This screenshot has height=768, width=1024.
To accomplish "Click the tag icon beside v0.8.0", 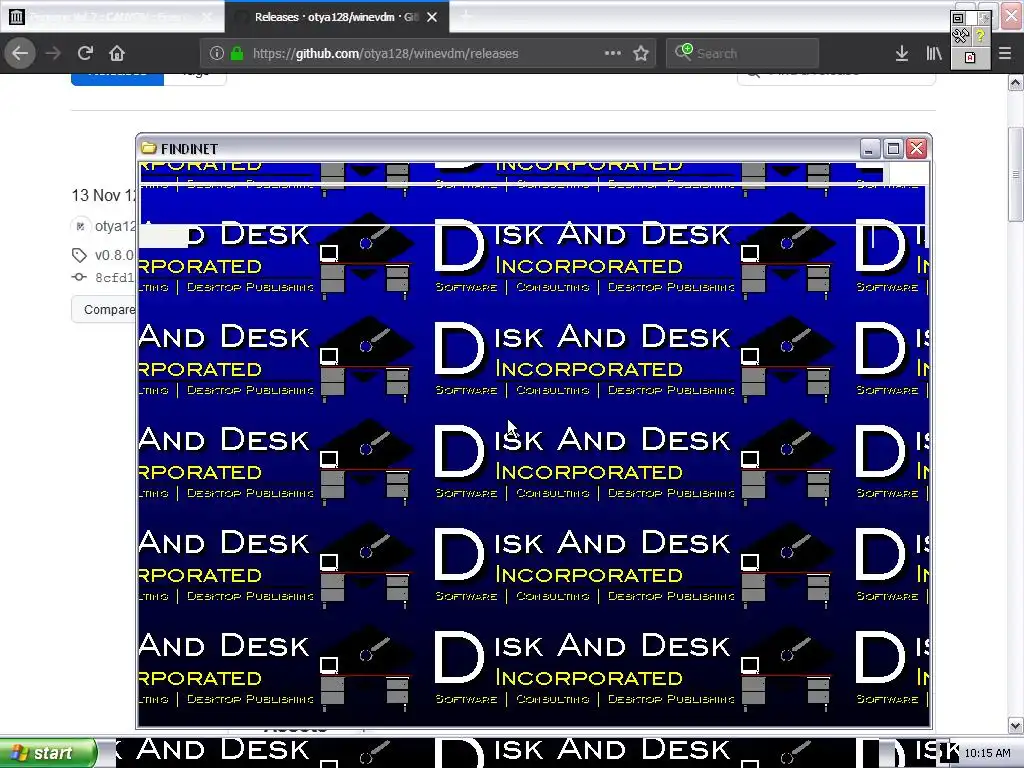I will (x=79, y=255).
